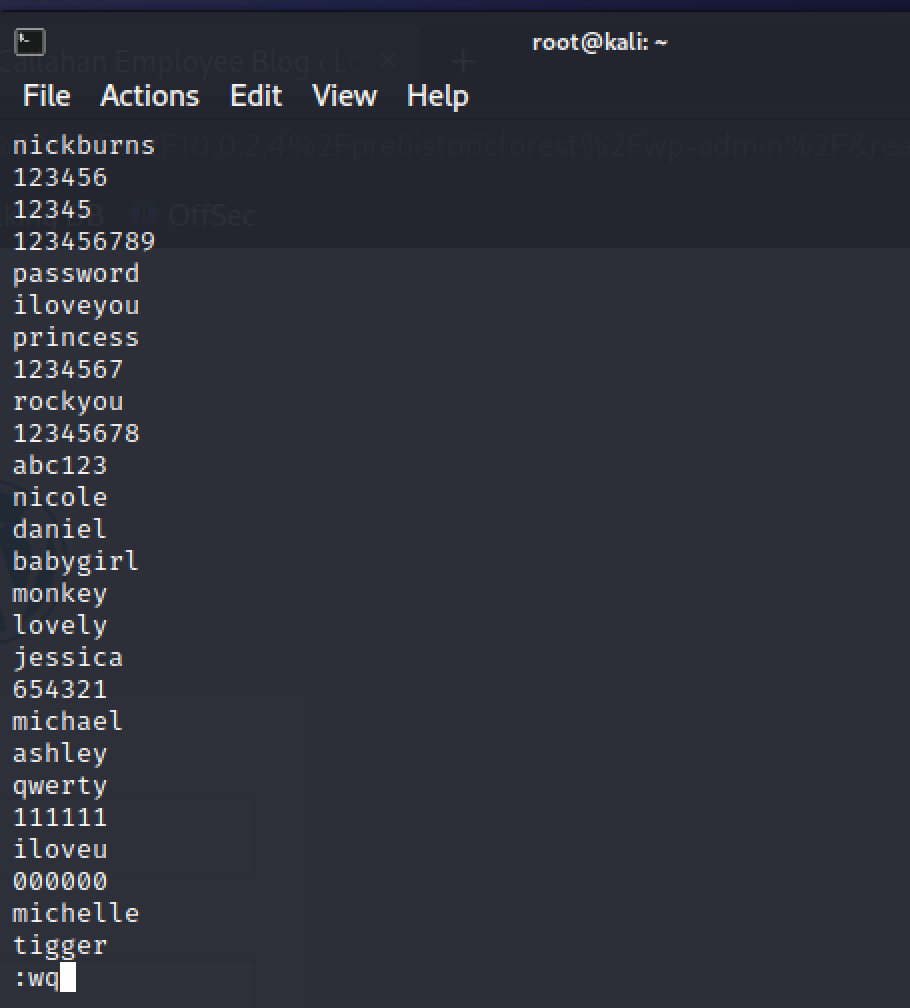910x1008 pixels.
Task: Open the Actions menu
Action: [x=149, y=96]
